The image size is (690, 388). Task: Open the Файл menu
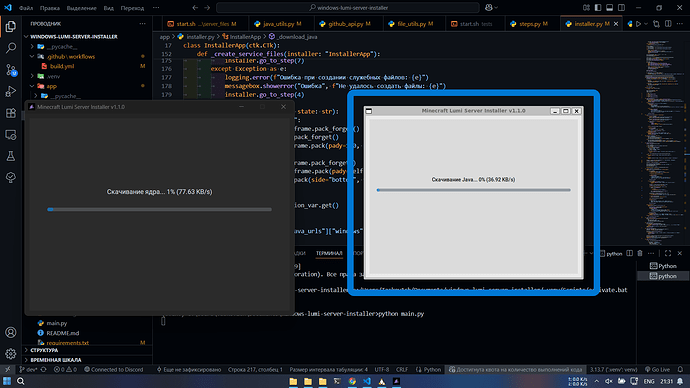[26, 8]
